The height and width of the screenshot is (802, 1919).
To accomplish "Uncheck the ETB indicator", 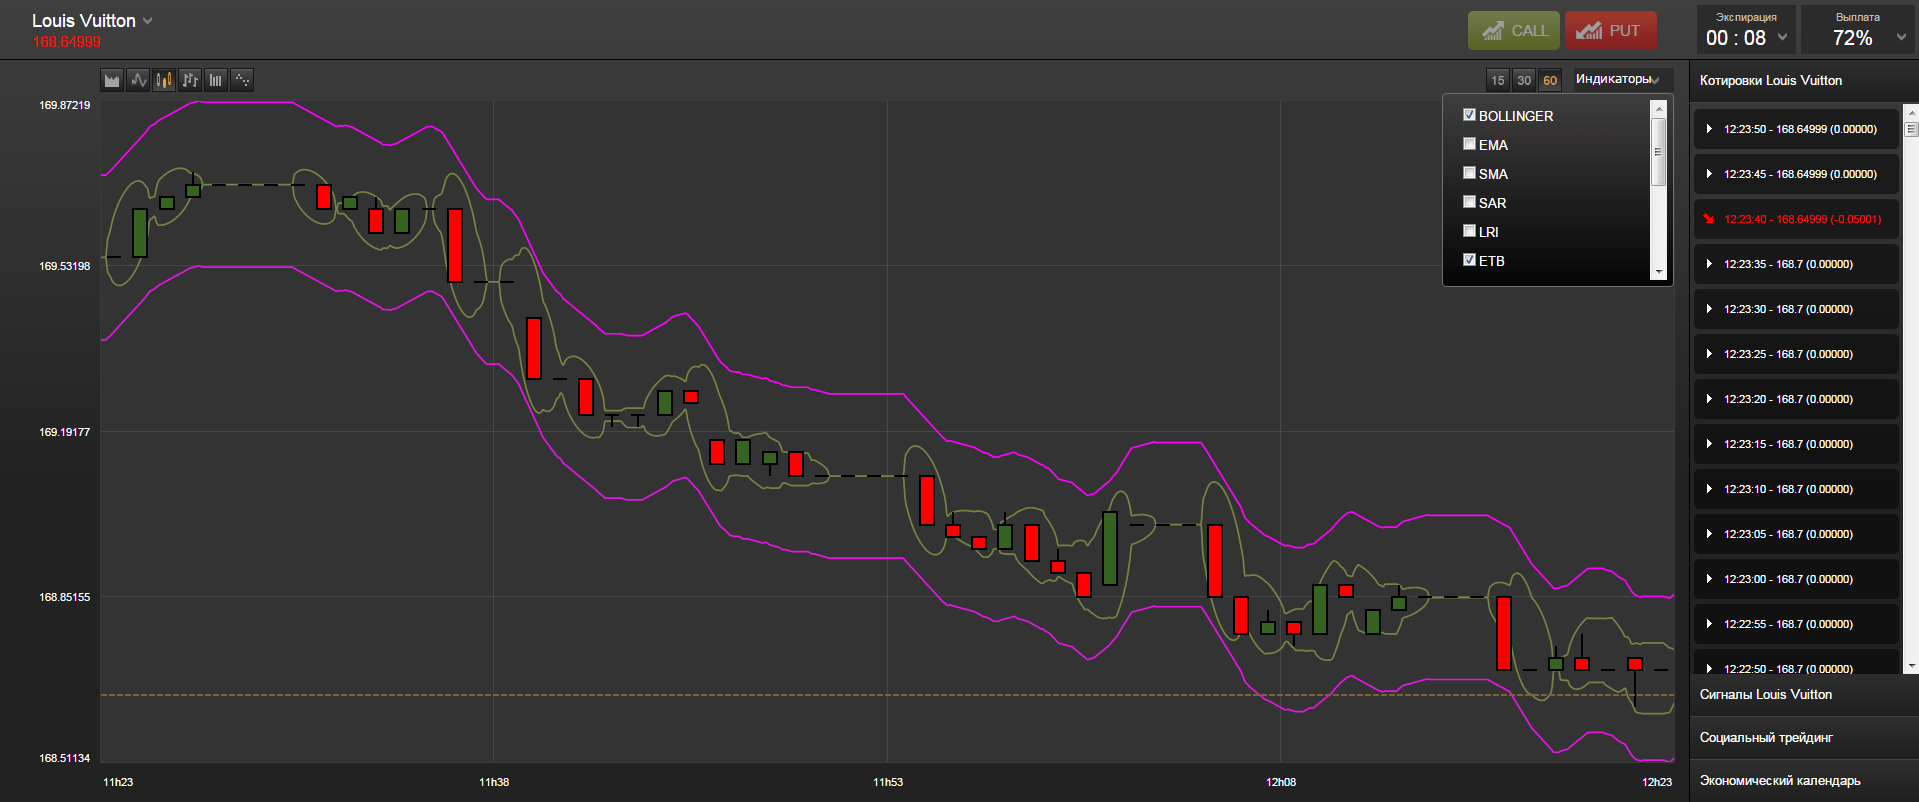I will coord(1469,260).
